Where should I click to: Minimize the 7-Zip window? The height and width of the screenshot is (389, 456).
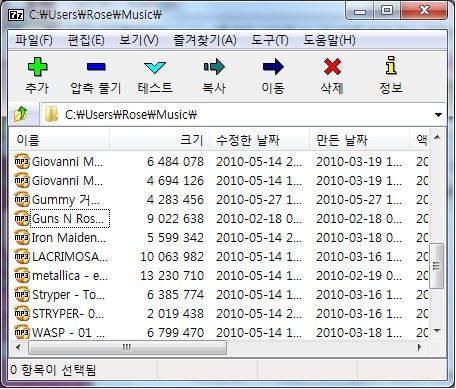pyautogui.click(x=360, y=11)
